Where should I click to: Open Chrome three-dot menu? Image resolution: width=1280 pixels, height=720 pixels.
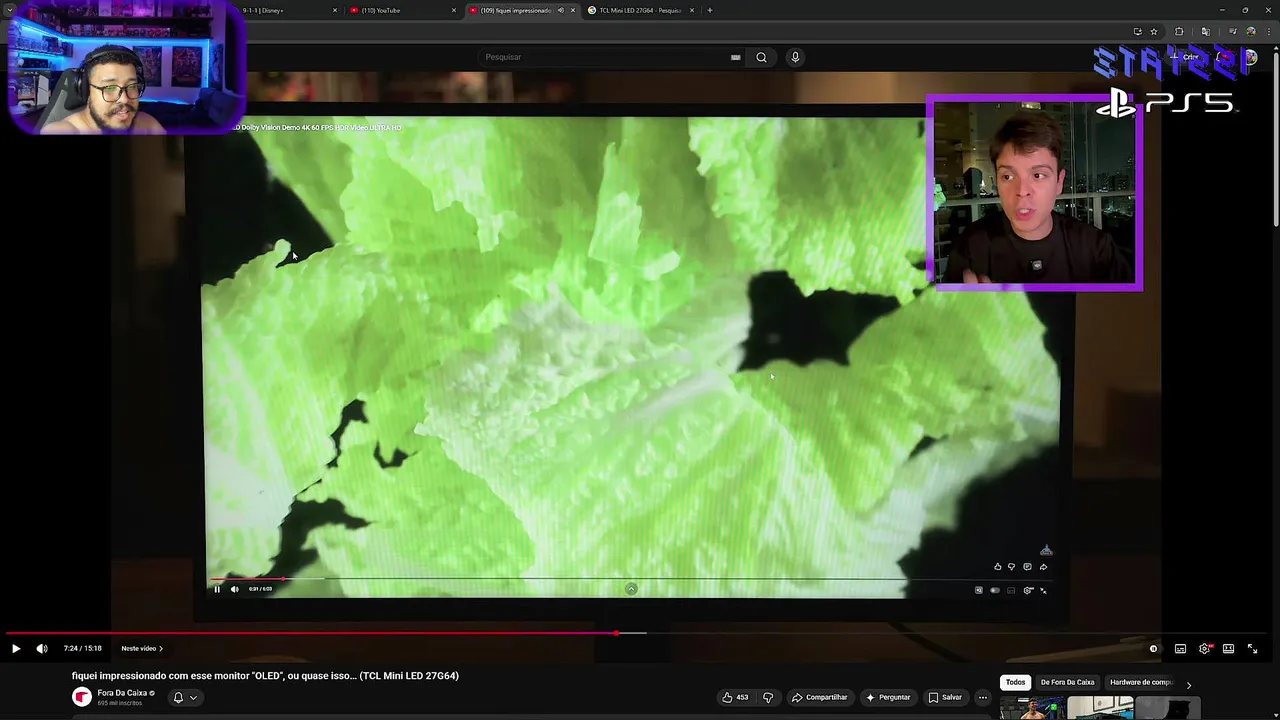click(1268, 31)
